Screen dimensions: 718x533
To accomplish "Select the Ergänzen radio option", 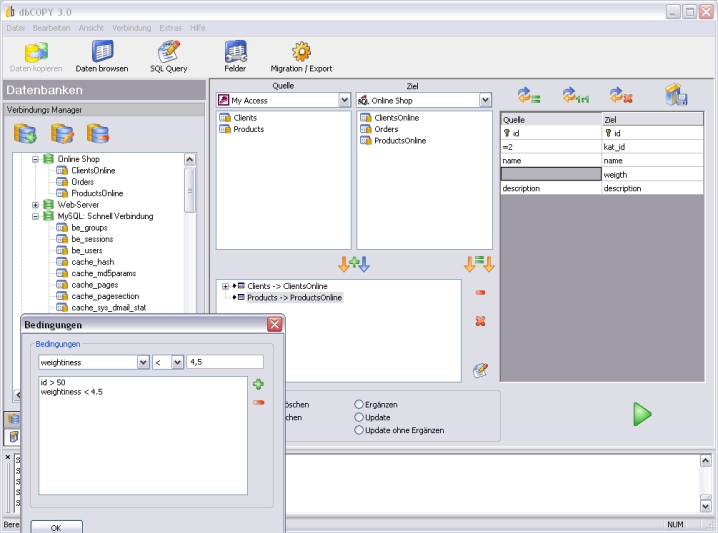I will point(360,405).
